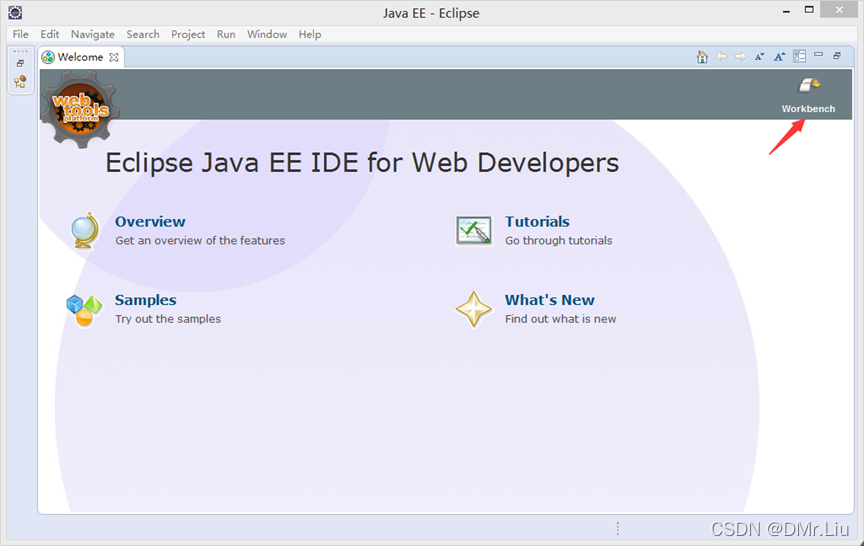
Task: Close the Welcome tab
Action: pyautogui.click(x=114, y=57)
